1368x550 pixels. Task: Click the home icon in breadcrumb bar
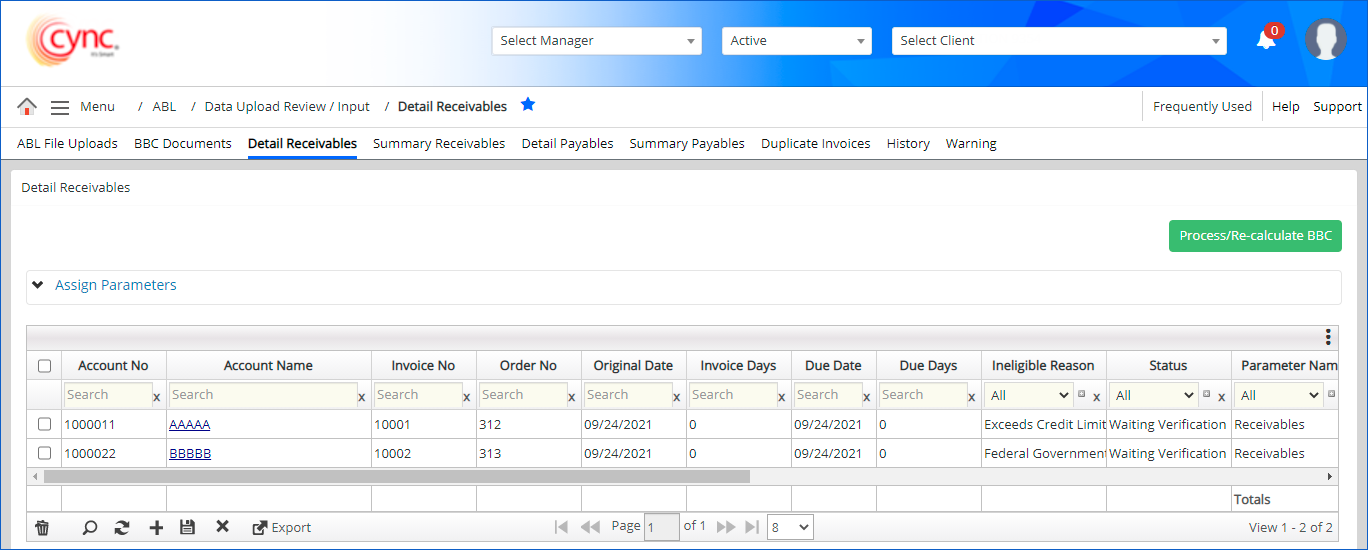point(27,107)
